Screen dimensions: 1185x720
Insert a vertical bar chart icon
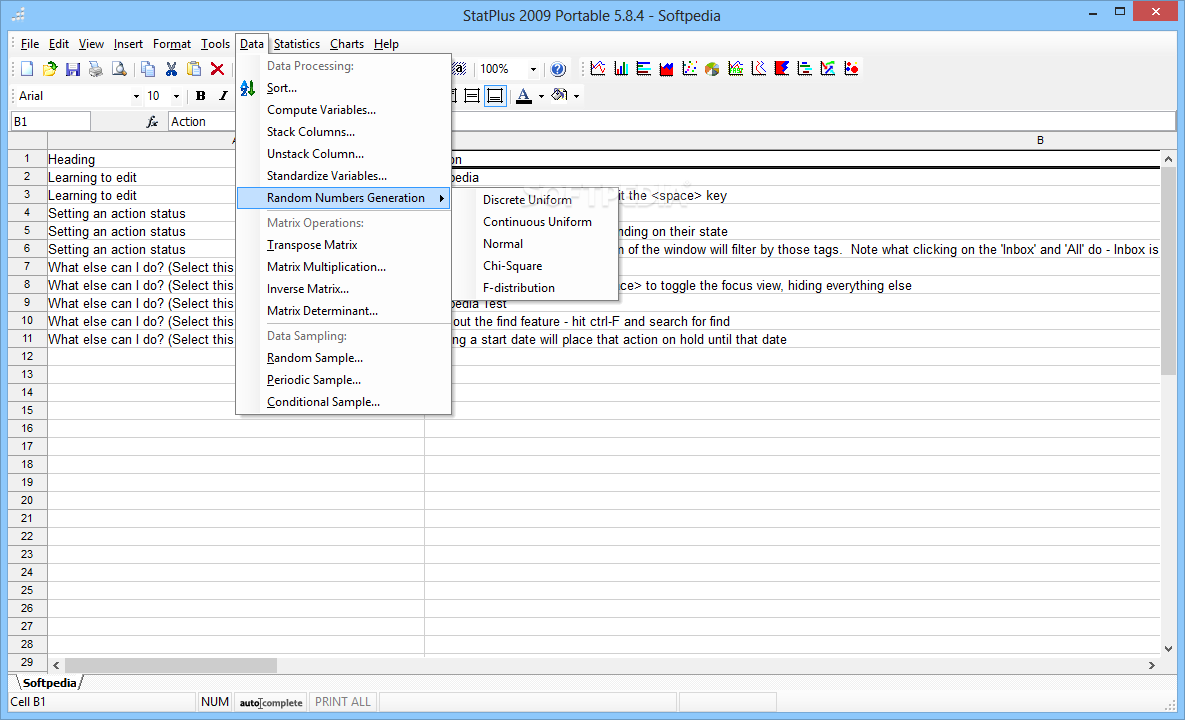(621, 69)
